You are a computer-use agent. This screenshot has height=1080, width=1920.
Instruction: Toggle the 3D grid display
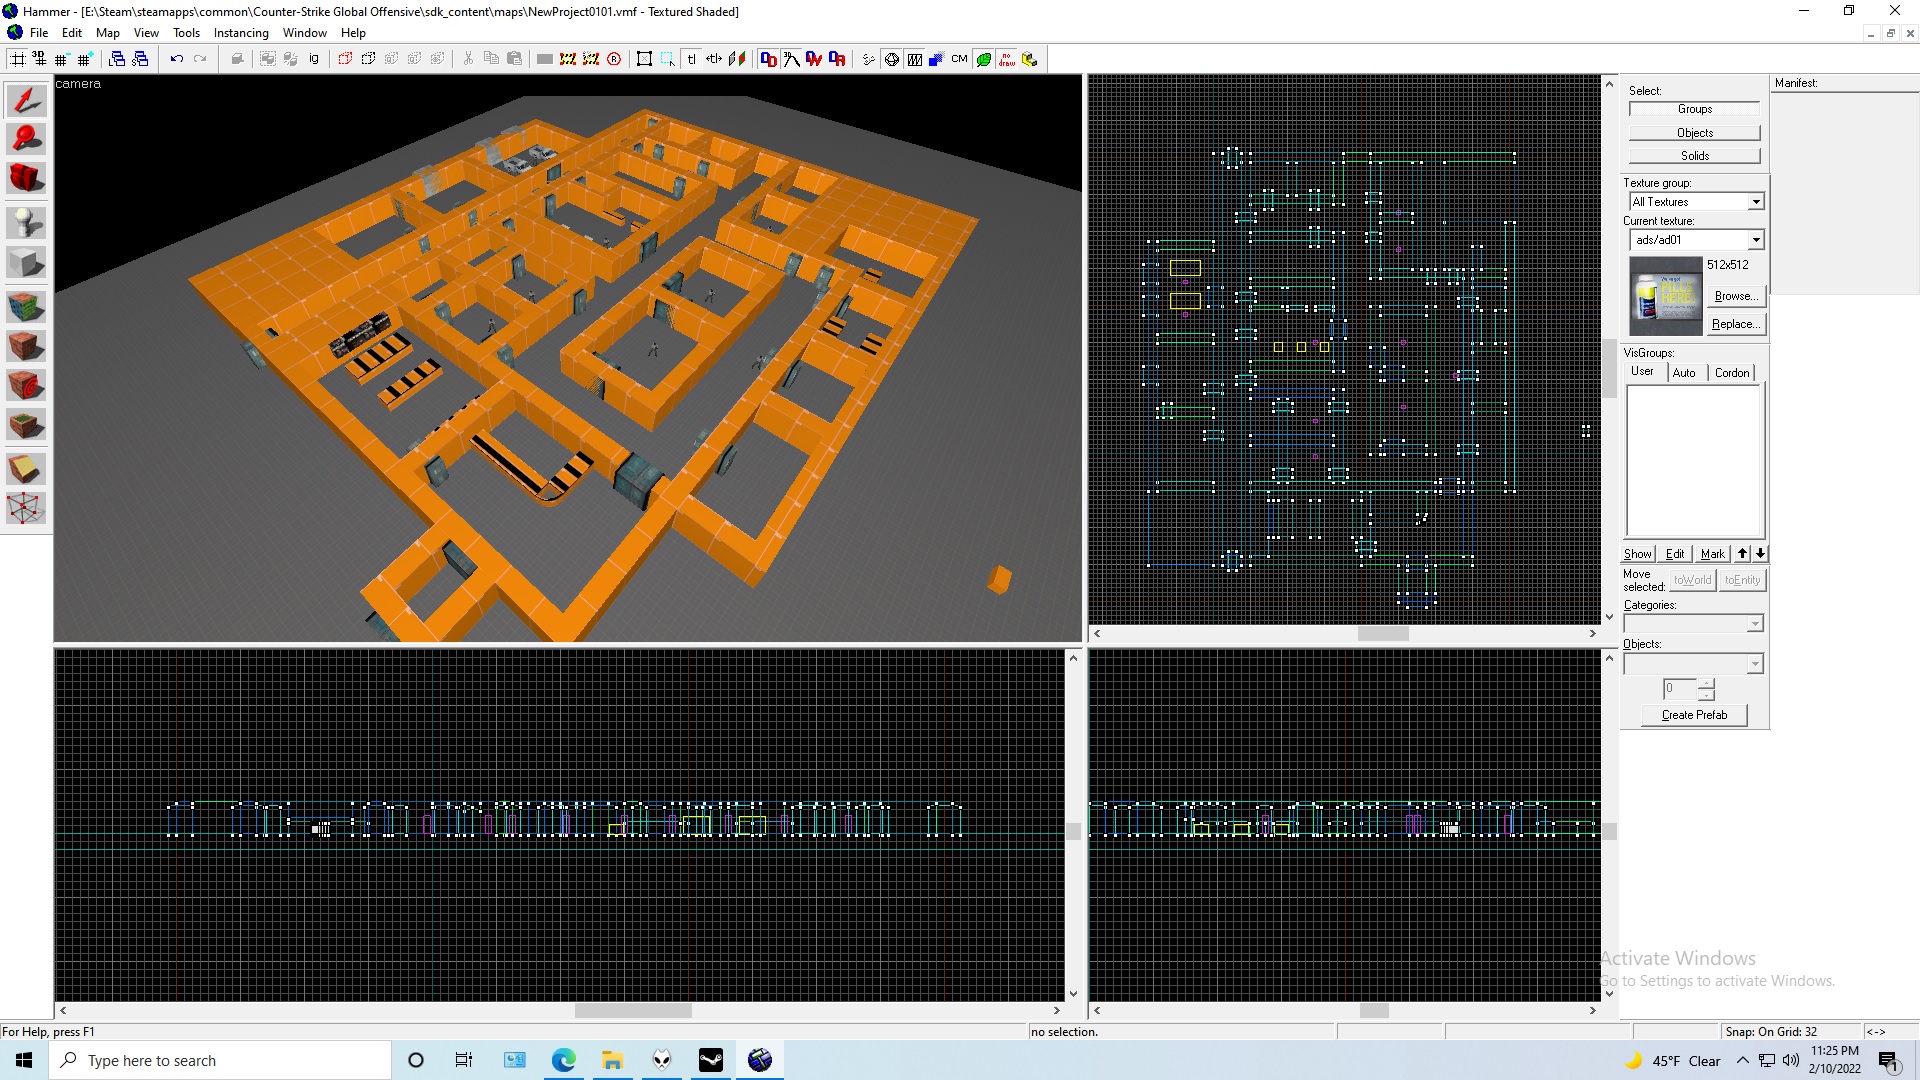(39, 59)
